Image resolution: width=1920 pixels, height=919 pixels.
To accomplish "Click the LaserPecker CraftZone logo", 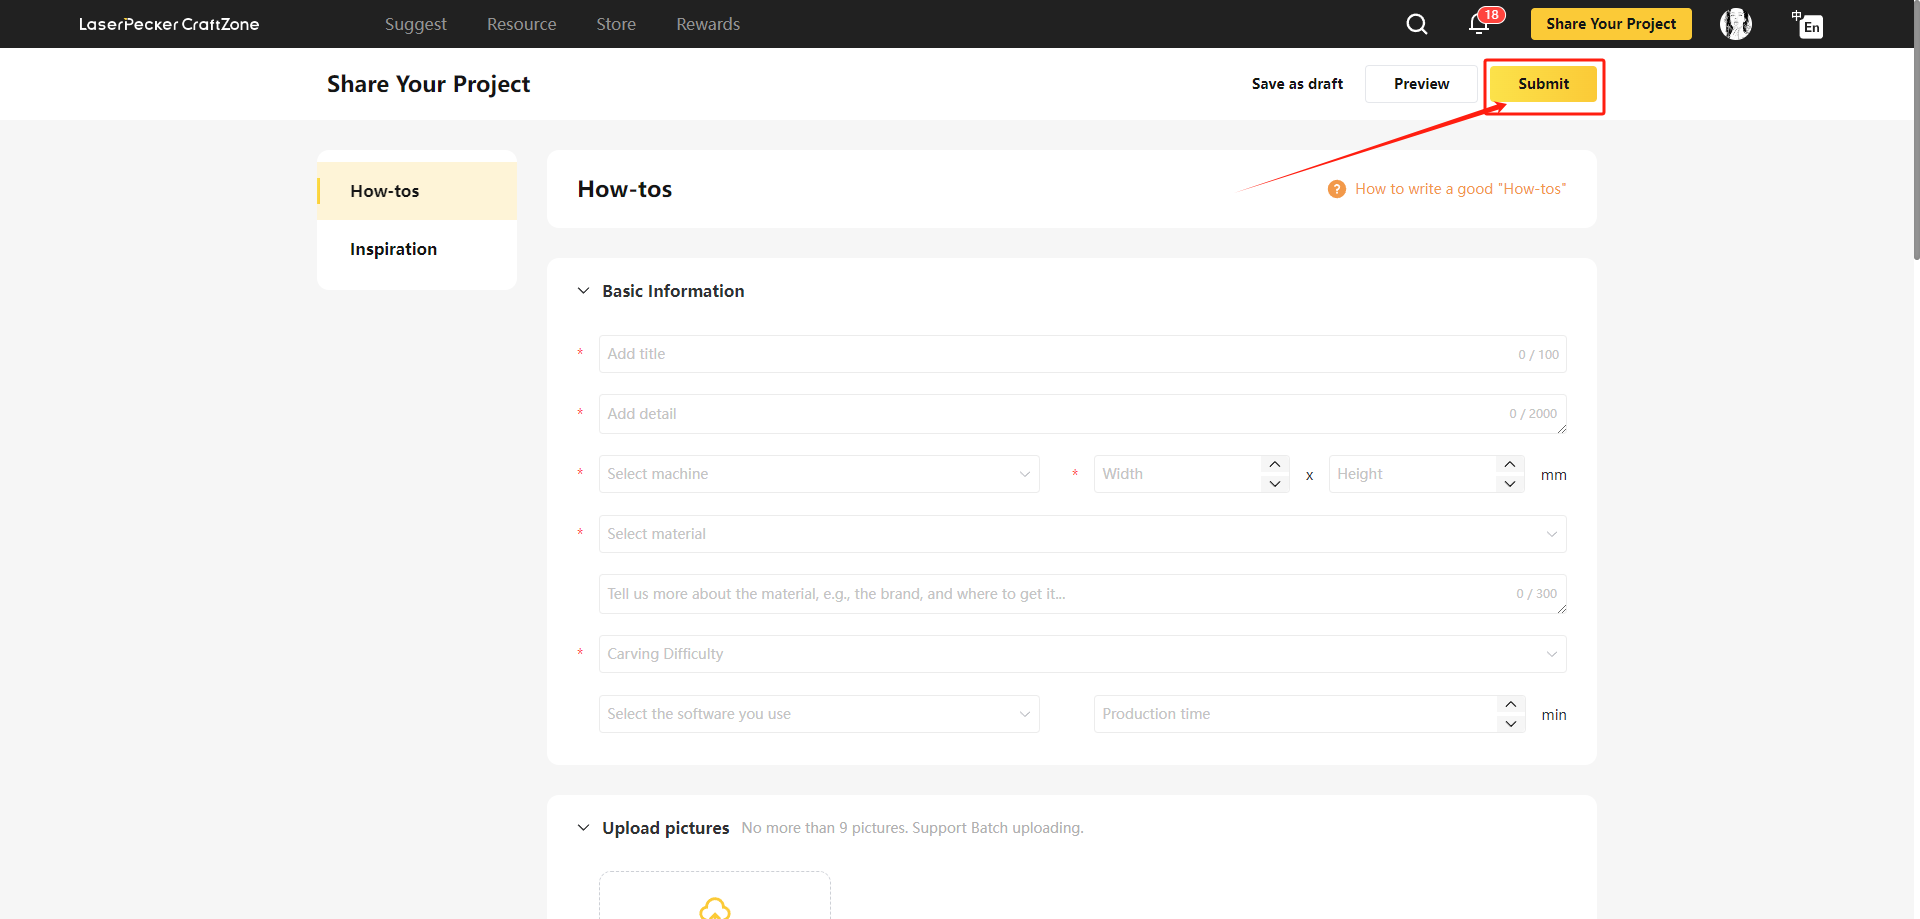I will [169, 24].
